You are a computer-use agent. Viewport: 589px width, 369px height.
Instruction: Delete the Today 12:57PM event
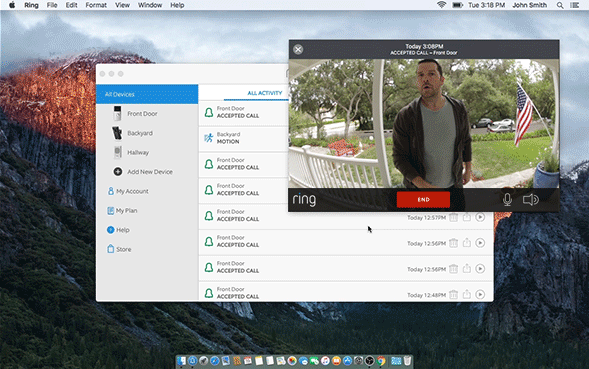453,217
